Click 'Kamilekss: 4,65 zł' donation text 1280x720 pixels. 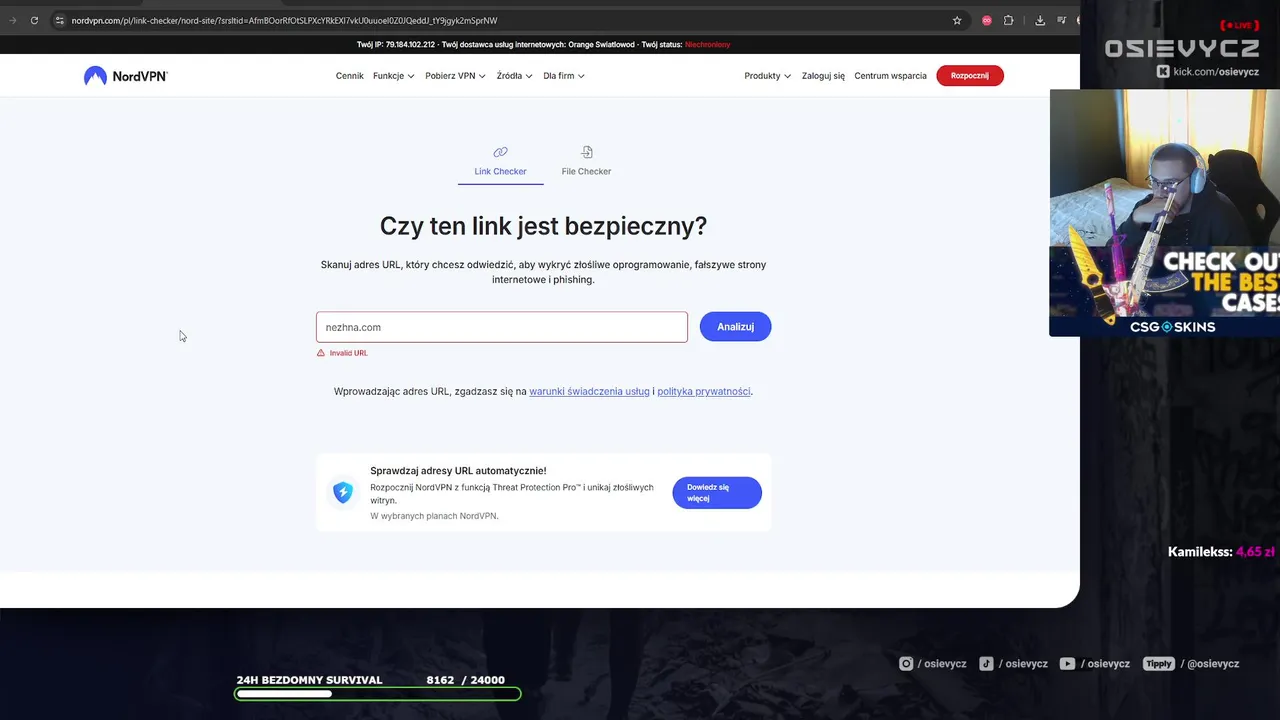click(1221, 552)
